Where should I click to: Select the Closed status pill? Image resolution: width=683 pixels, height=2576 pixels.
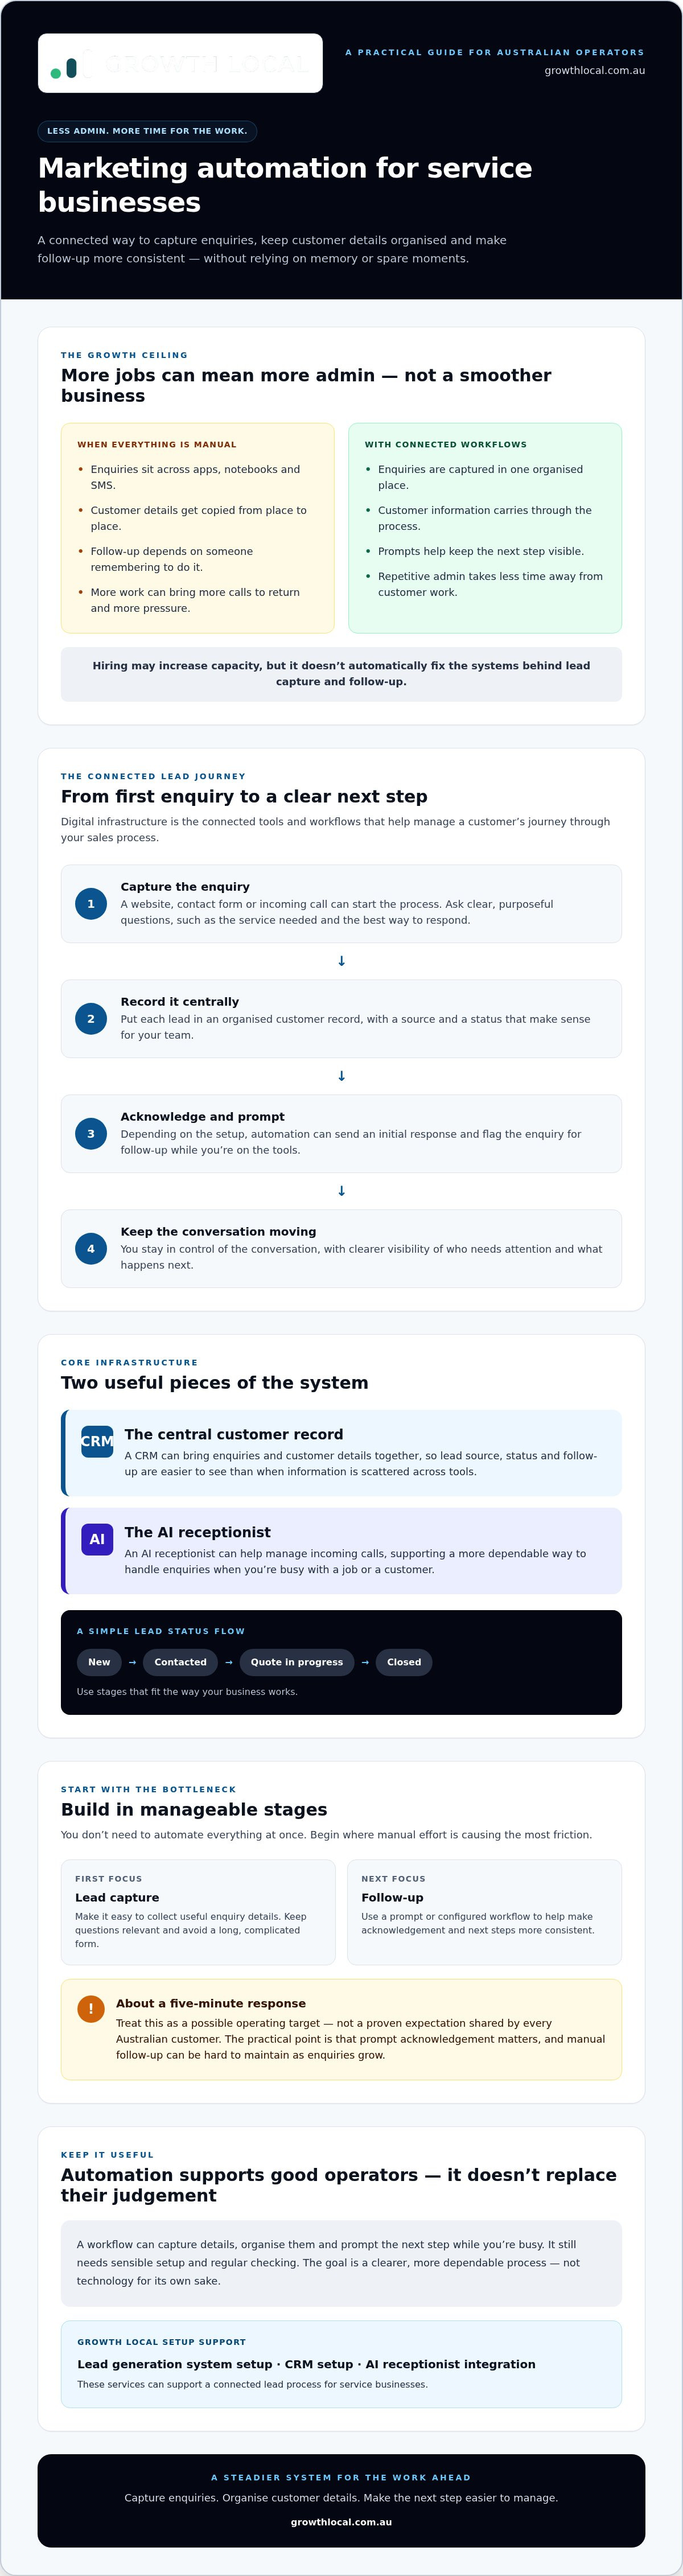point(404,1662)
